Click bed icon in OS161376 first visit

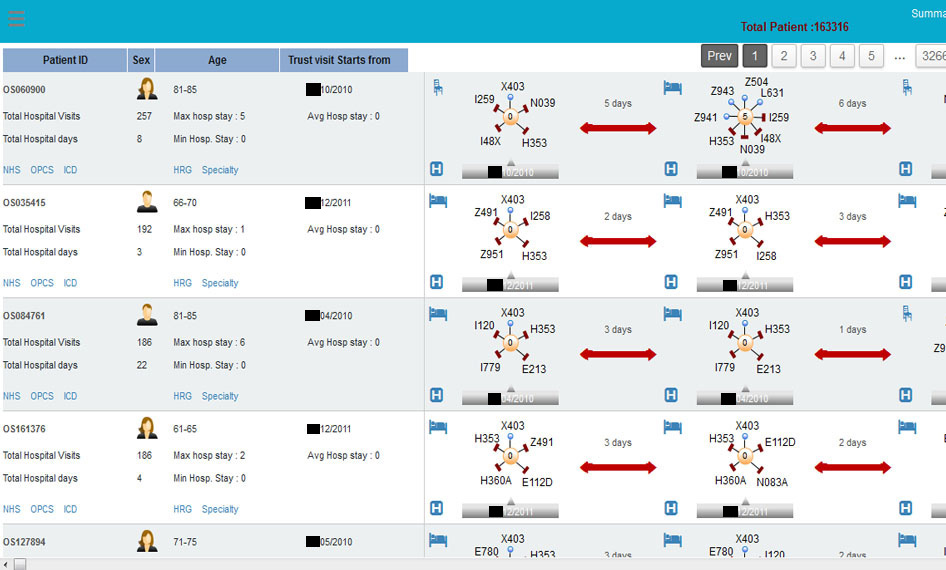(438, 427)
